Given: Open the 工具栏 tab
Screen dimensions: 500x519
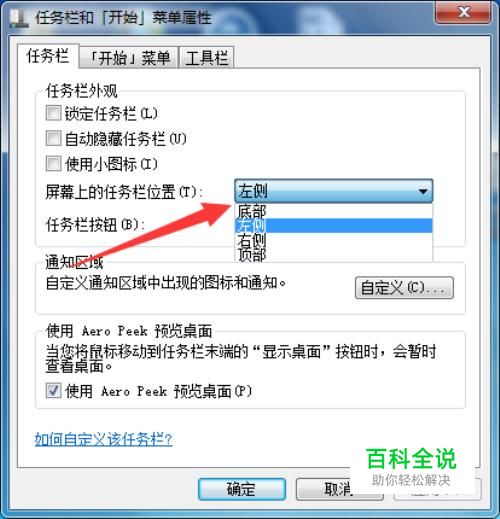Looking at the screenshot, I should 206,58.
